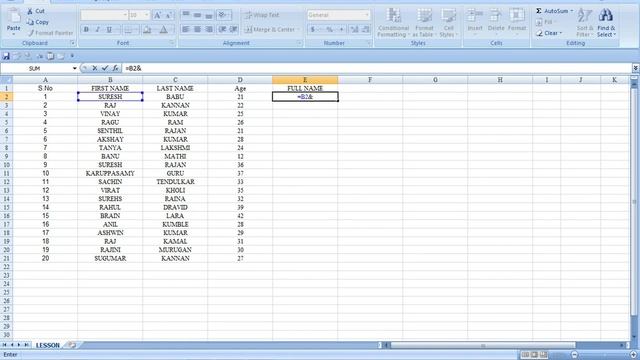Click the Increase Font Size icon
The height and width of the screenshot is (360, 640).
pyautogui.click(x=157, y=16)
